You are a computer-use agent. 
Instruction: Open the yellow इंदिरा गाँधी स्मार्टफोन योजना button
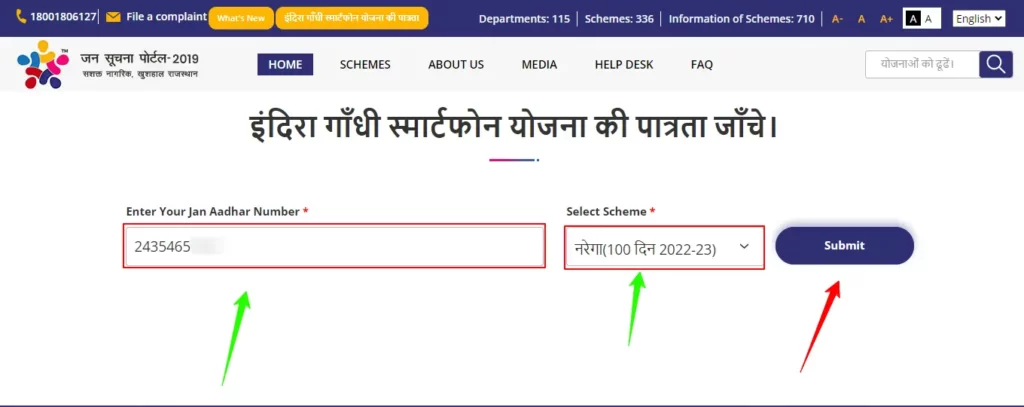352,18
